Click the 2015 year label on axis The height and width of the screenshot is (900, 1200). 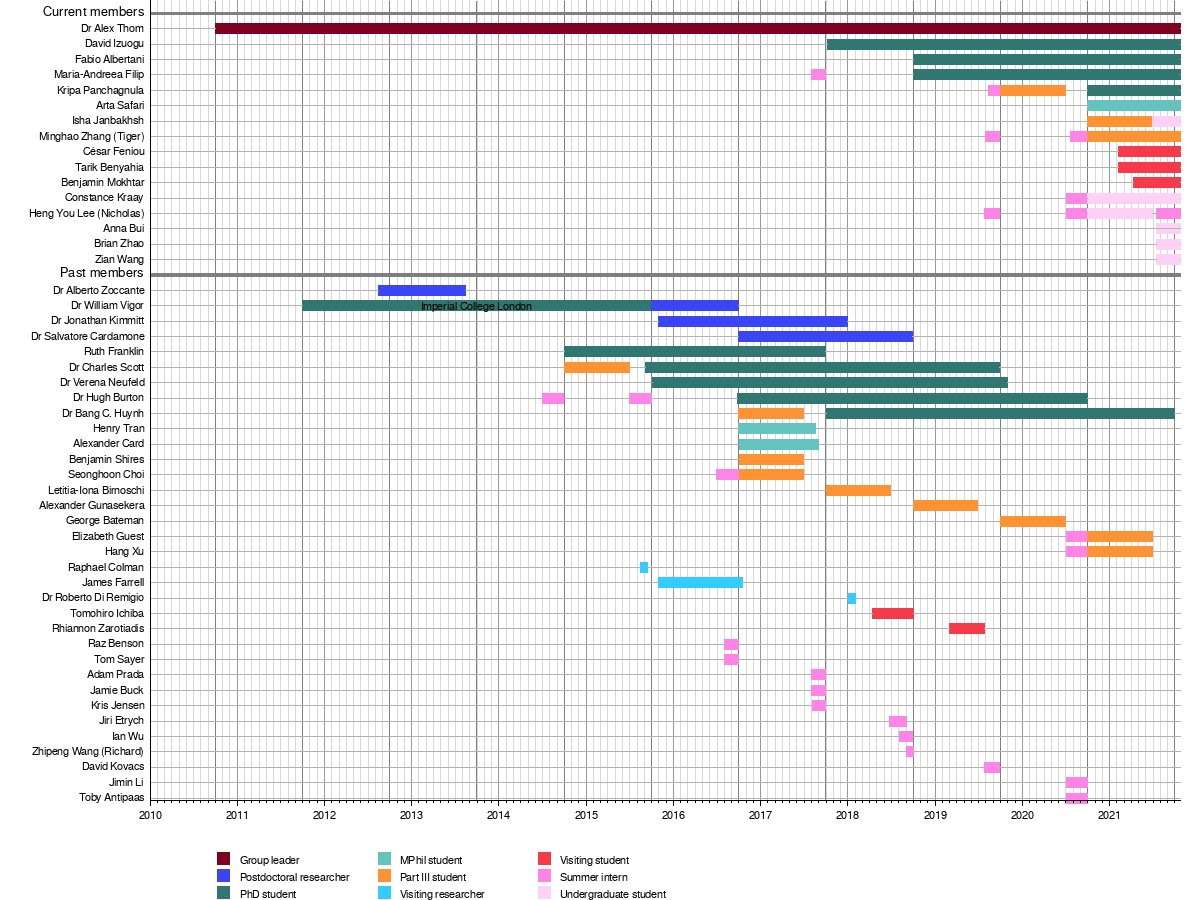click(x=586, y=815)
